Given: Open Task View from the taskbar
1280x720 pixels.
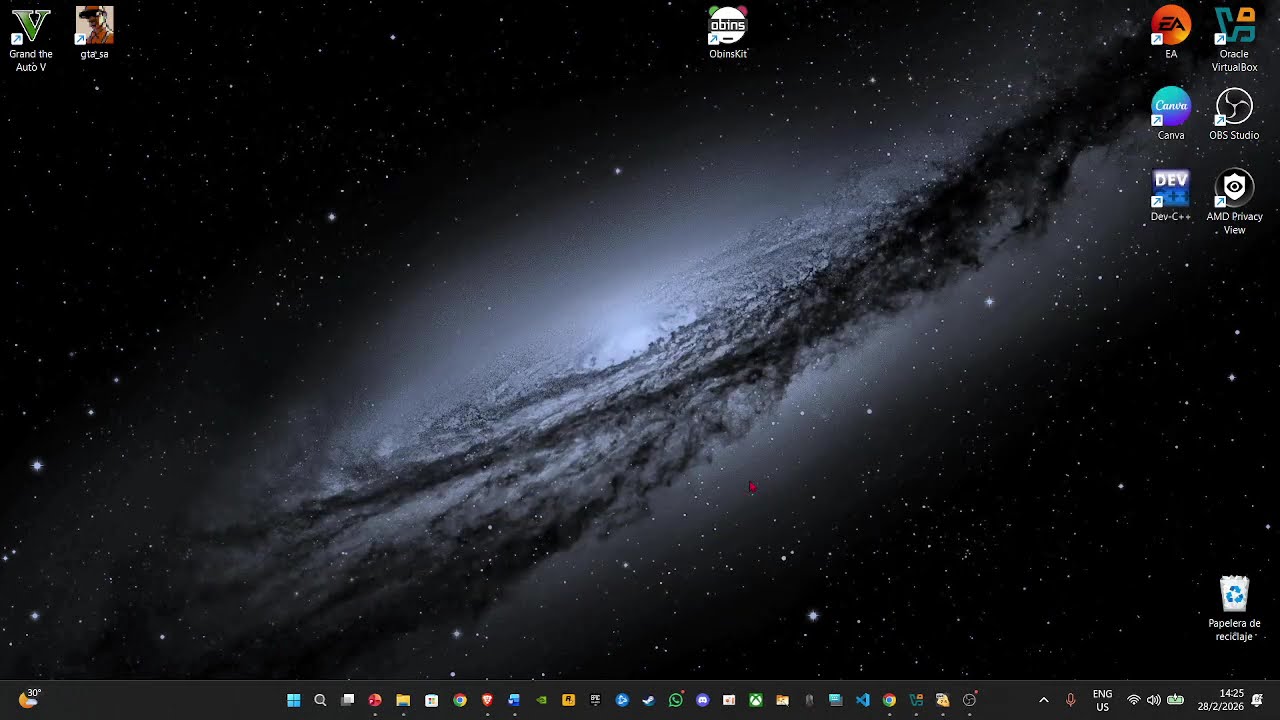Looking at the screenshot, I should 347,700.
